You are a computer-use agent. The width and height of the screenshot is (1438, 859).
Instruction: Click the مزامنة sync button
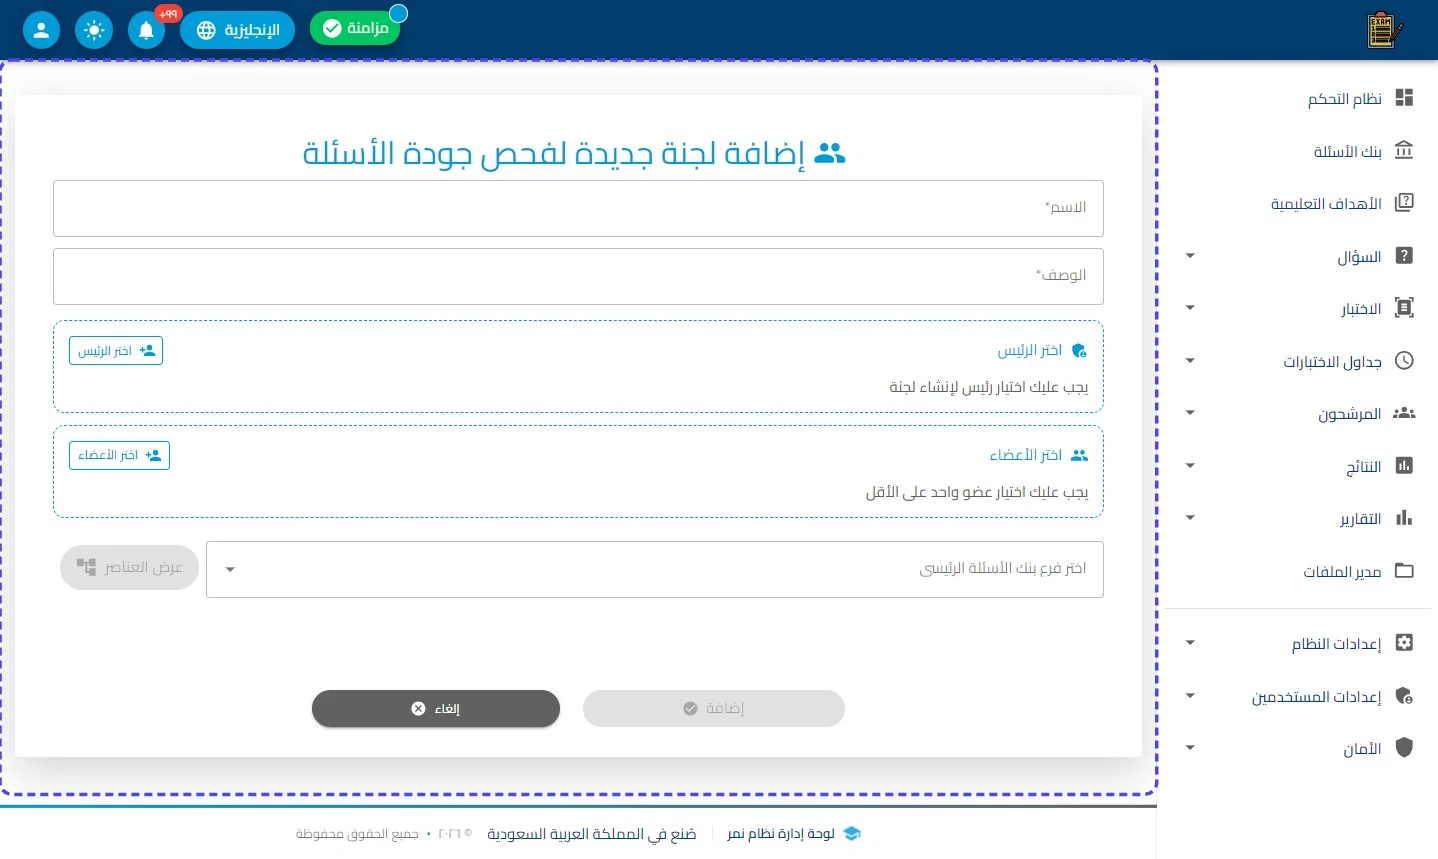(x=355, y=28)
